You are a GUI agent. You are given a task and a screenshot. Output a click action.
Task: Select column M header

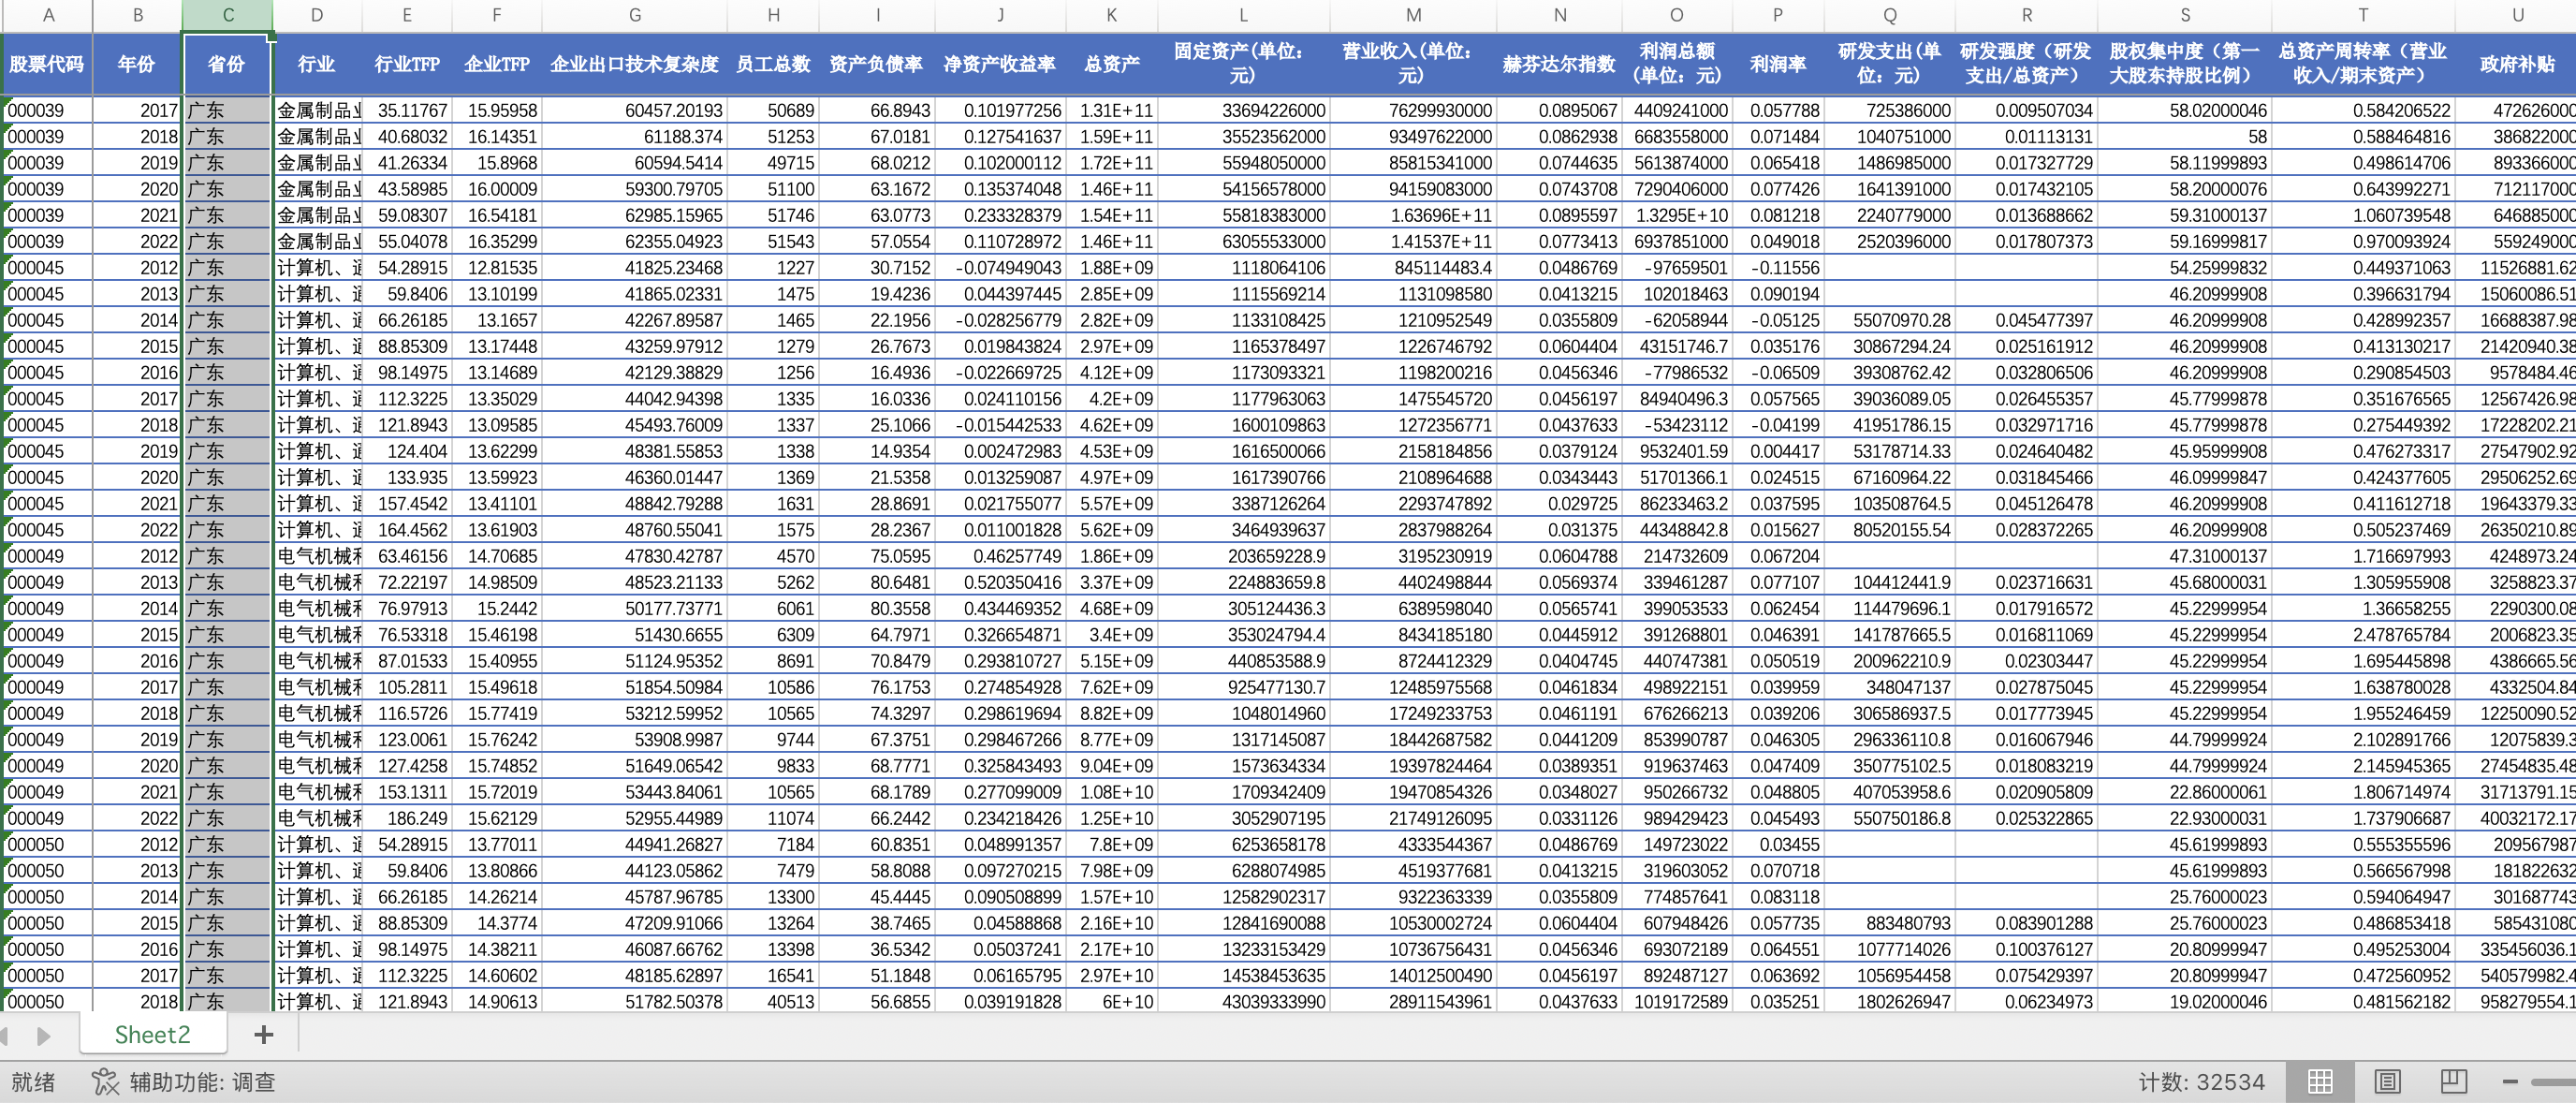click(1413, 15)
